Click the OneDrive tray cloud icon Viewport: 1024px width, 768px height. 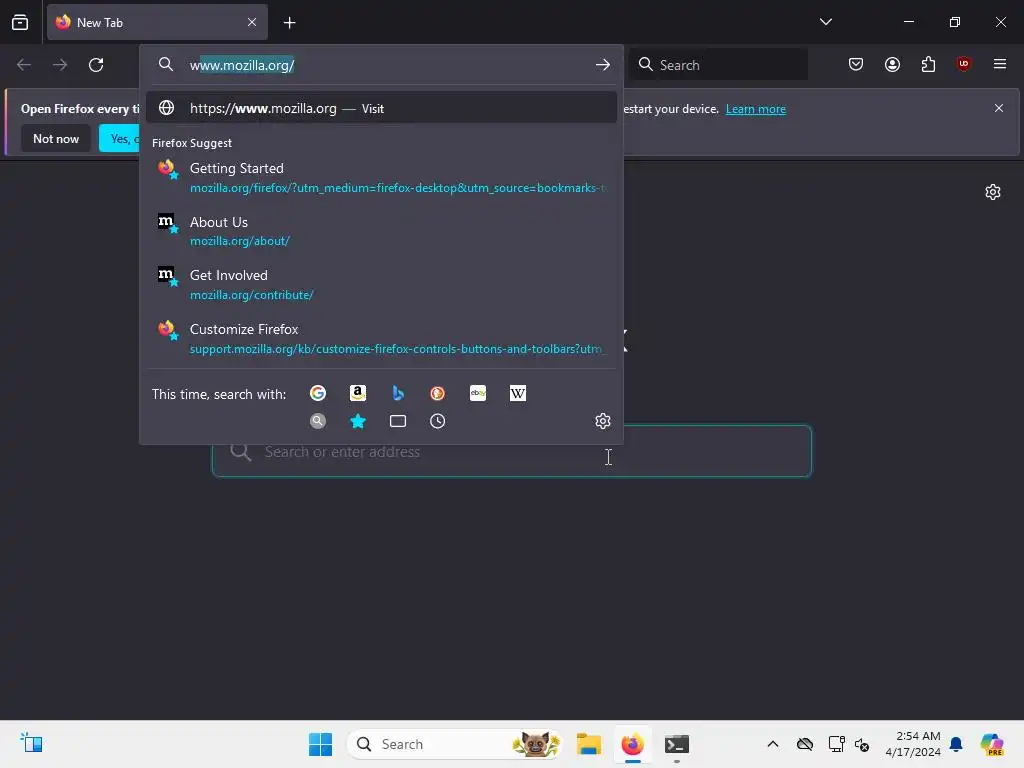[x=805, y=744]
